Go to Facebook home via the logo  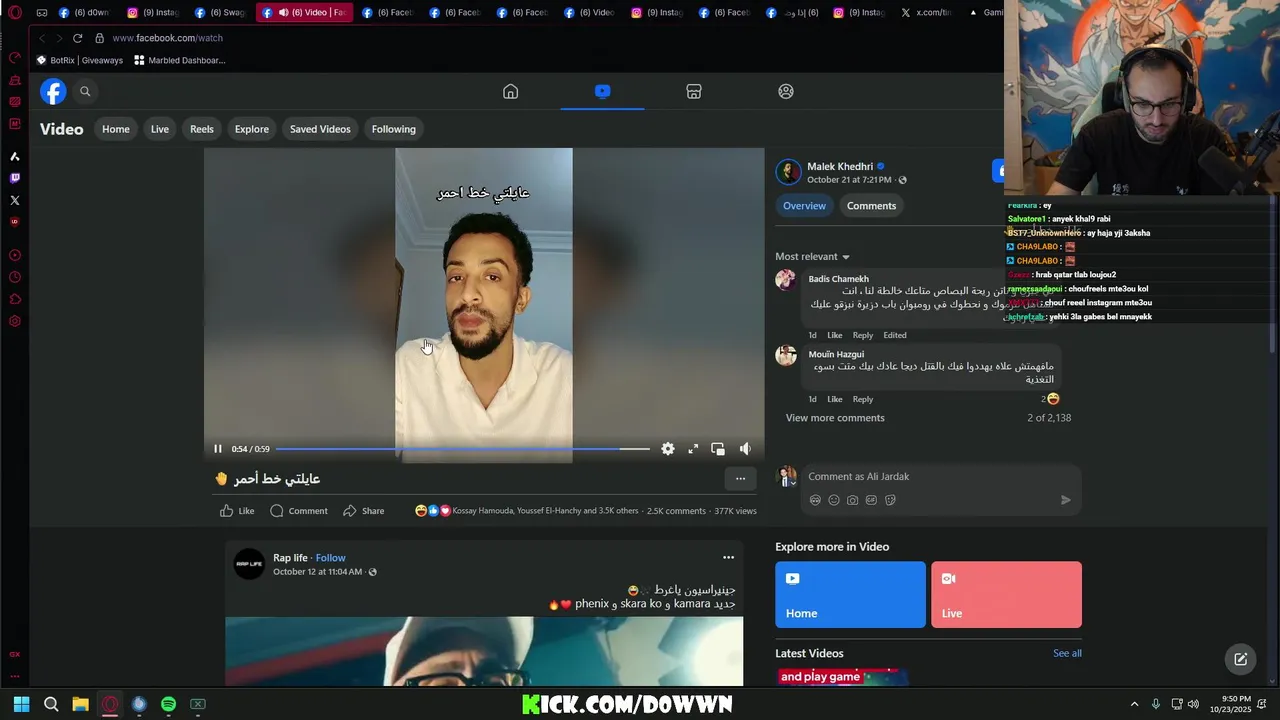point(53,91)
